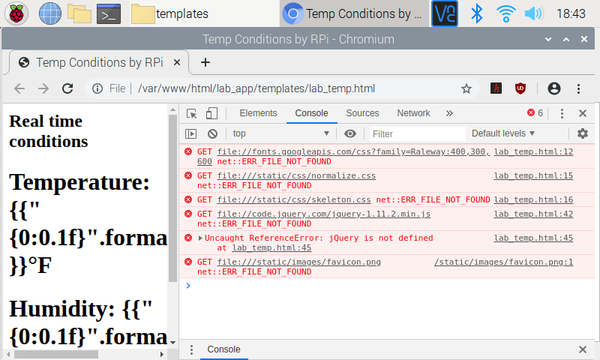The image size is (600, 360).
Task: Open the uBlock Origin extension
Action: (520, 88)
